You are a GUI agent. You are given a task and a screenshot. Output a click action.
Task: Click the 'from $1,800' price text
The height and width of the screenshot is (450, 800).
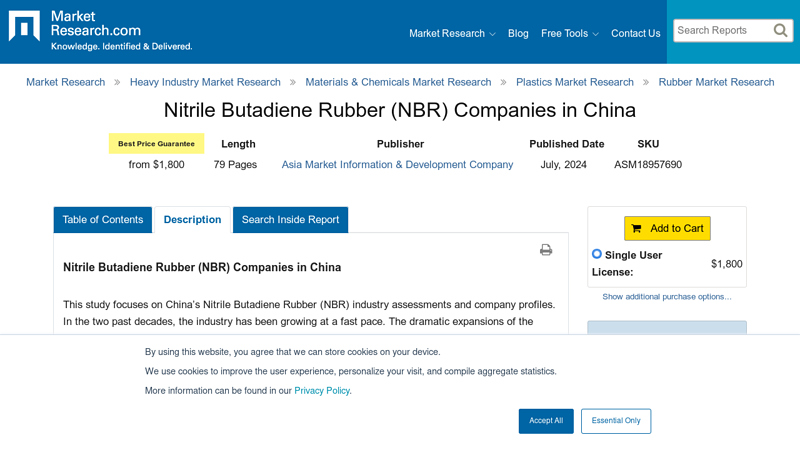[x=156, y=164]
